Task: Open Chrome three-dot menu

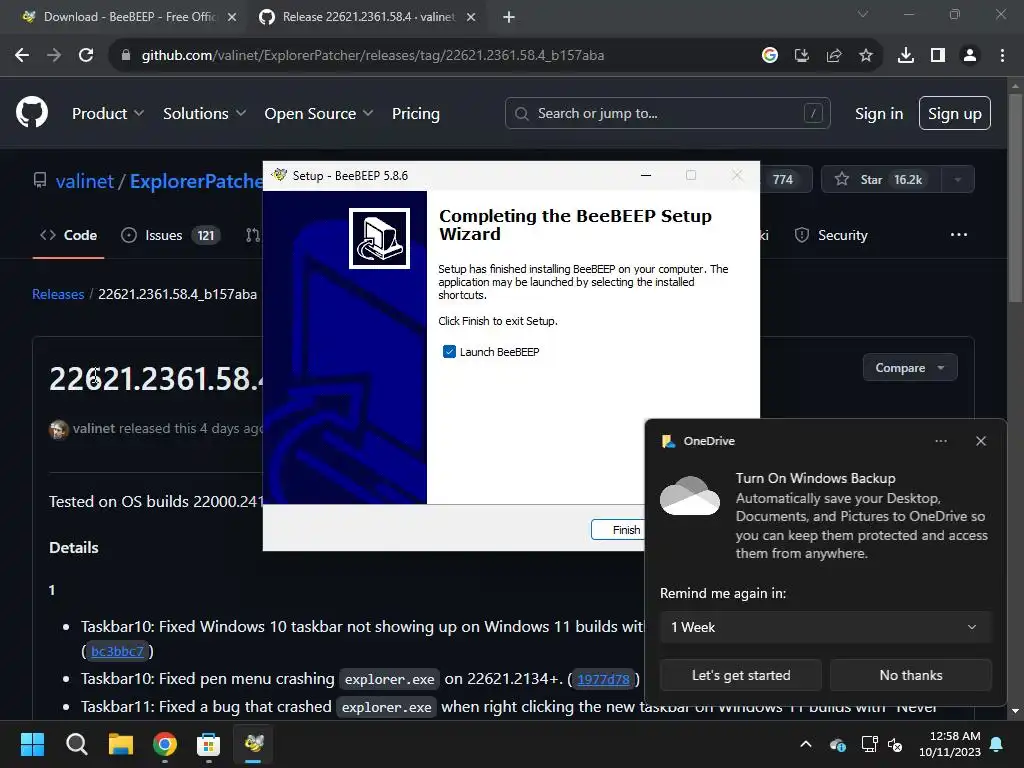Action: [x=1002, y=56]
